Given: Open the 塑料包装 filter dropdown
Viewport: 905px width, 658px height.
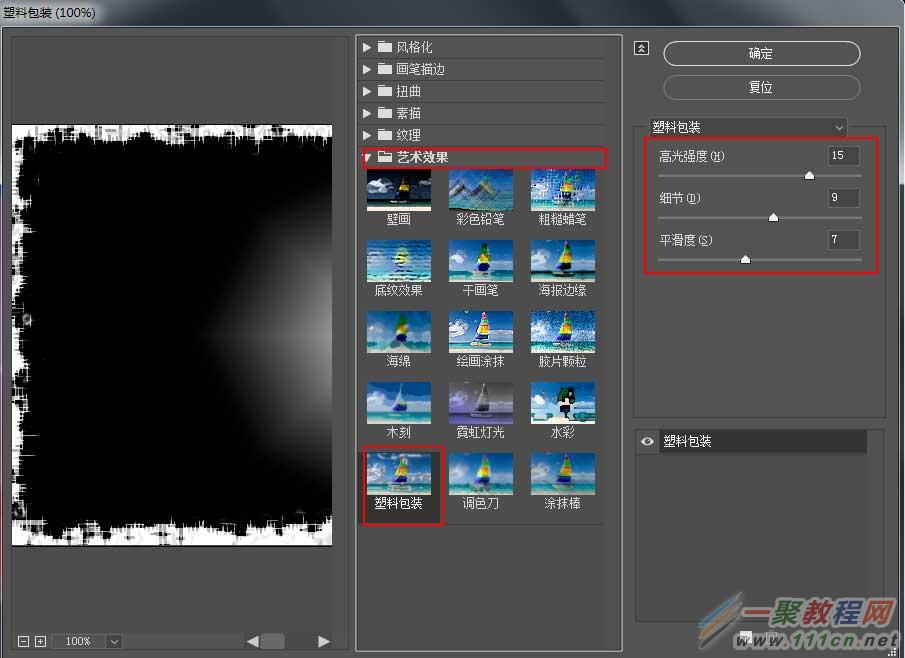Looking at the screenshot, I should pyautogui.click(x=748, y=127).
